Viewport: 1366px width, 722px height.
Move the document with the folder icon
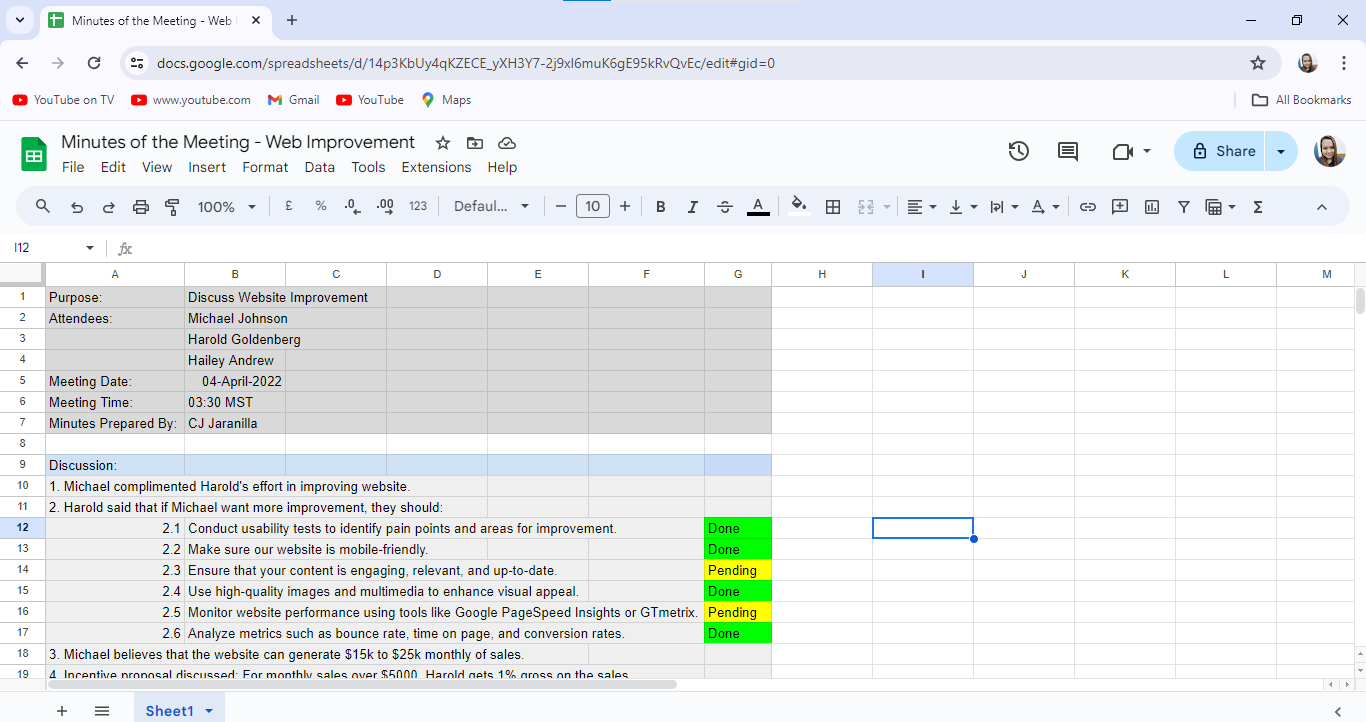tap(475, 143)
